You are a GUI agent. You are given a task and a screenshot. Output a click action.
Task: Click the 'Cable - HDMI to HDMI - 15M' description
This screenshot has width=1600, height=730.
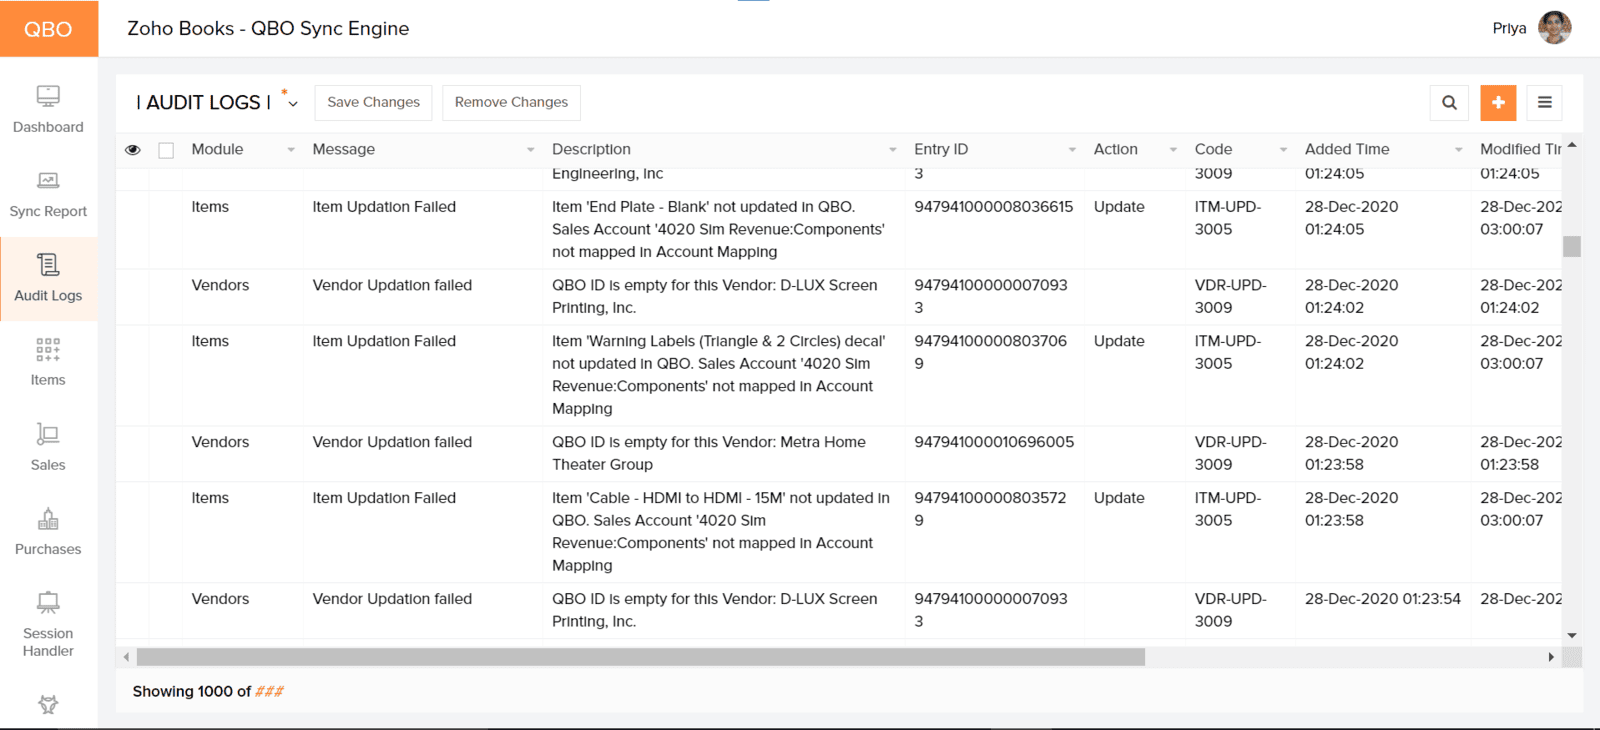point(720,532)
